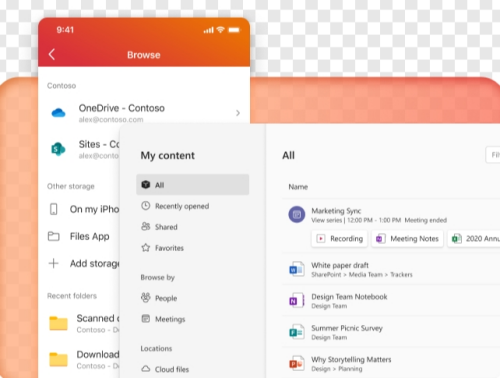The height and width of the screenshot is (378, 500).
Task: Click the Cloud files cloud icon
Action: pyautogui.click(x=146, y=369)
